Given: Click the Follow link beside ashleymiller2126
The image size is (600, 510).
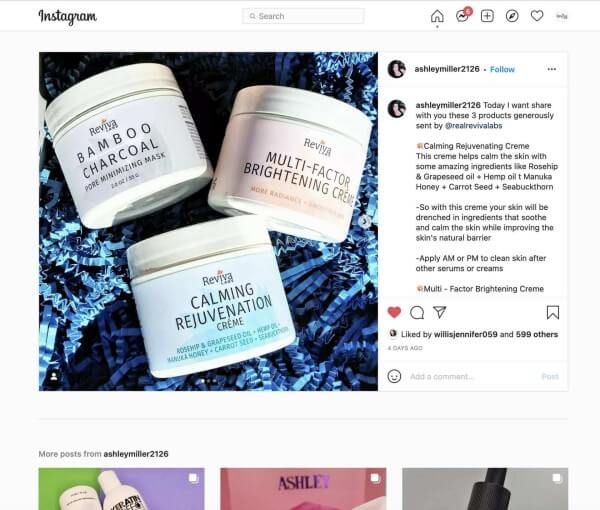Looking at the screenshot, I should [502, 69].
